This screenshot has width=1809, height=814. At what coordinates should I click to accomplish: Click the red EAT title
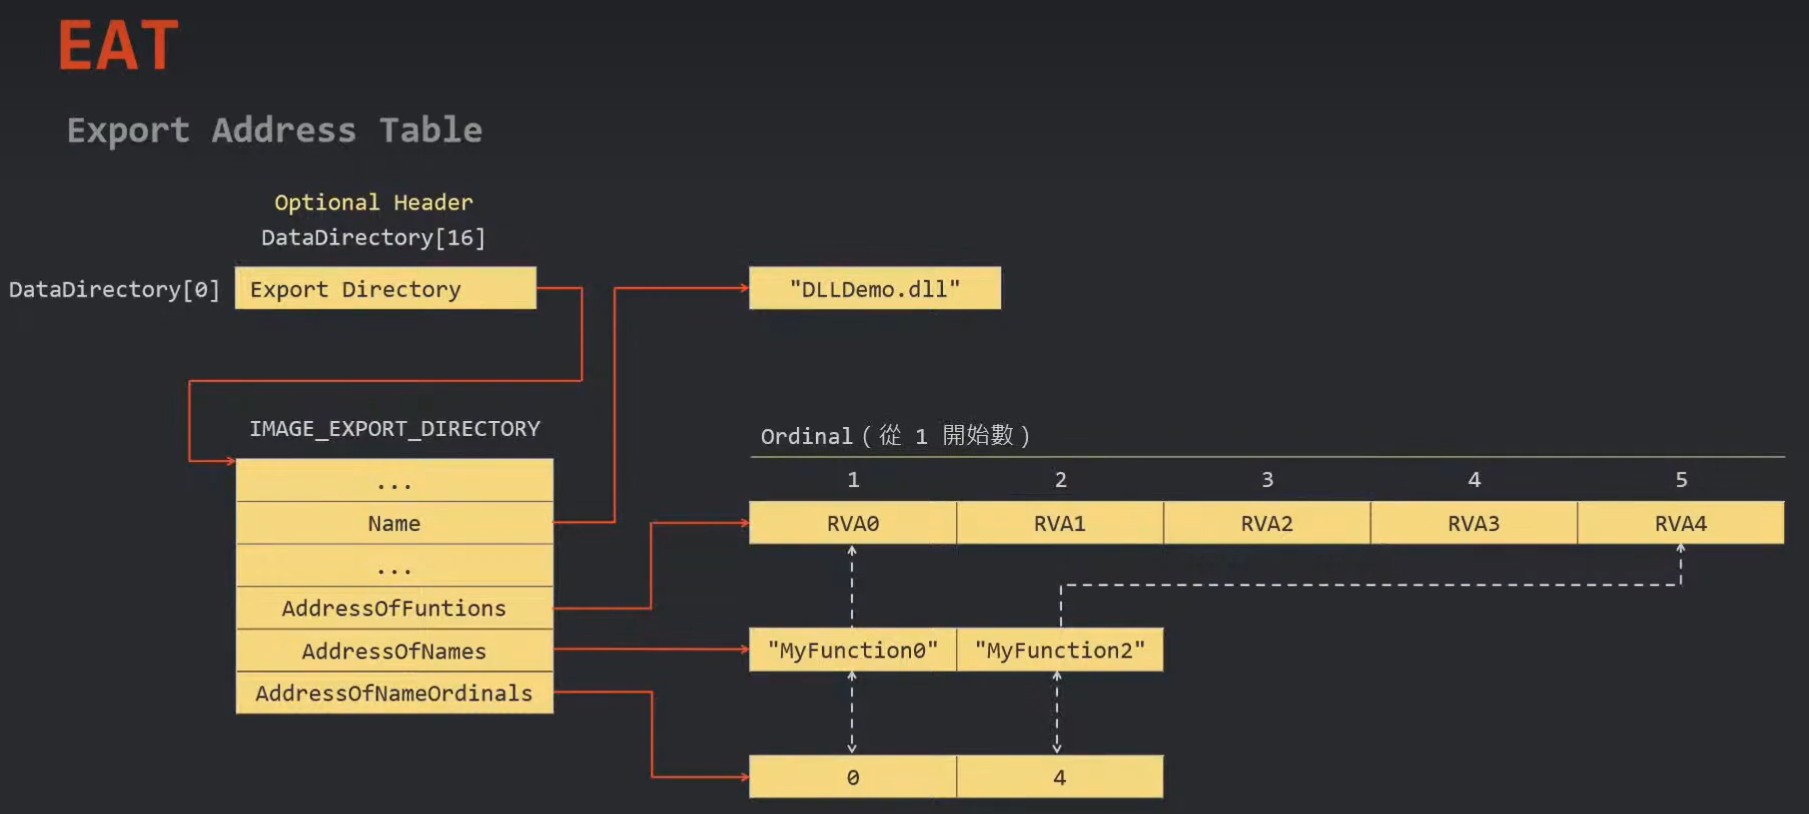[118, 46]
